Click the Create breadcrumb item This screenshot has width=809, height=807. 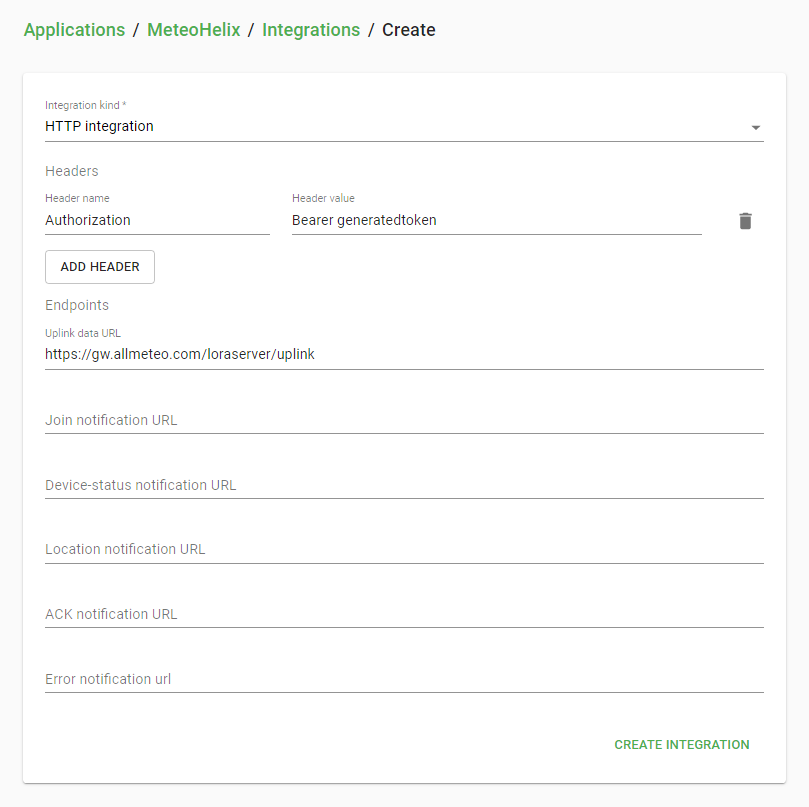pos(409,30)
